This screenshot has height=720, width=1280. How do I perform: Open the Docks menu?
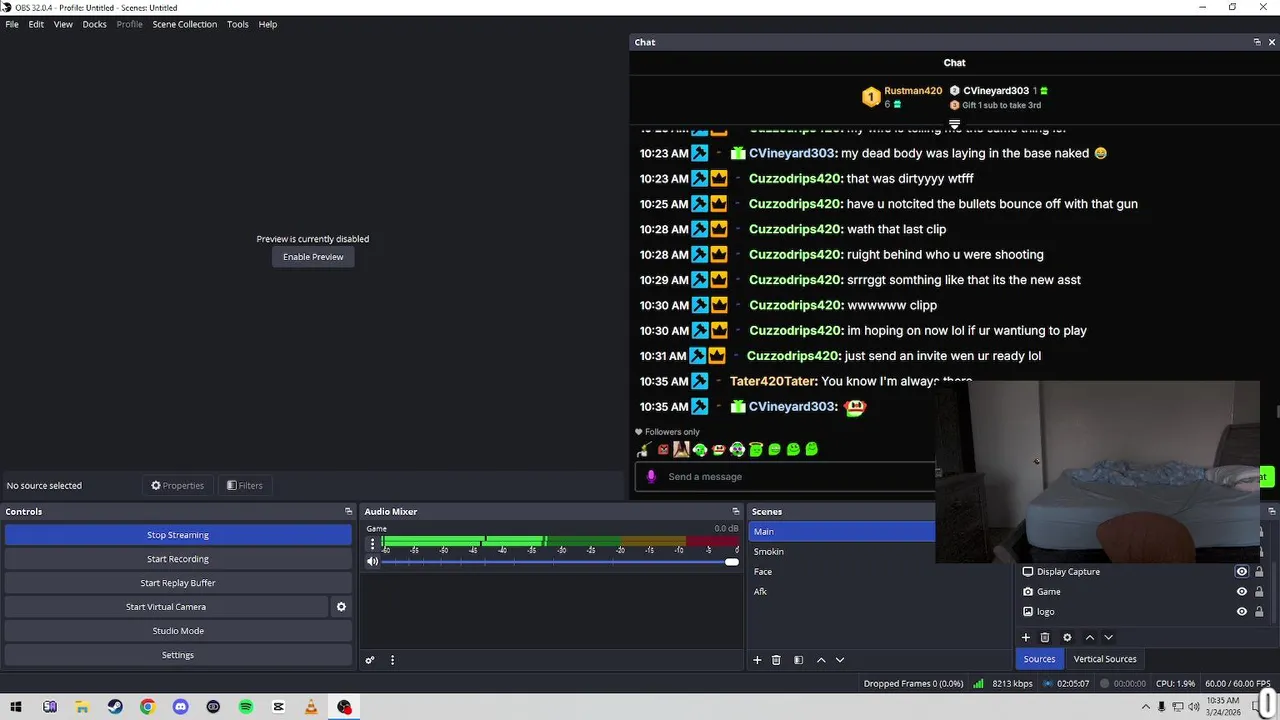tap(94, 24)
